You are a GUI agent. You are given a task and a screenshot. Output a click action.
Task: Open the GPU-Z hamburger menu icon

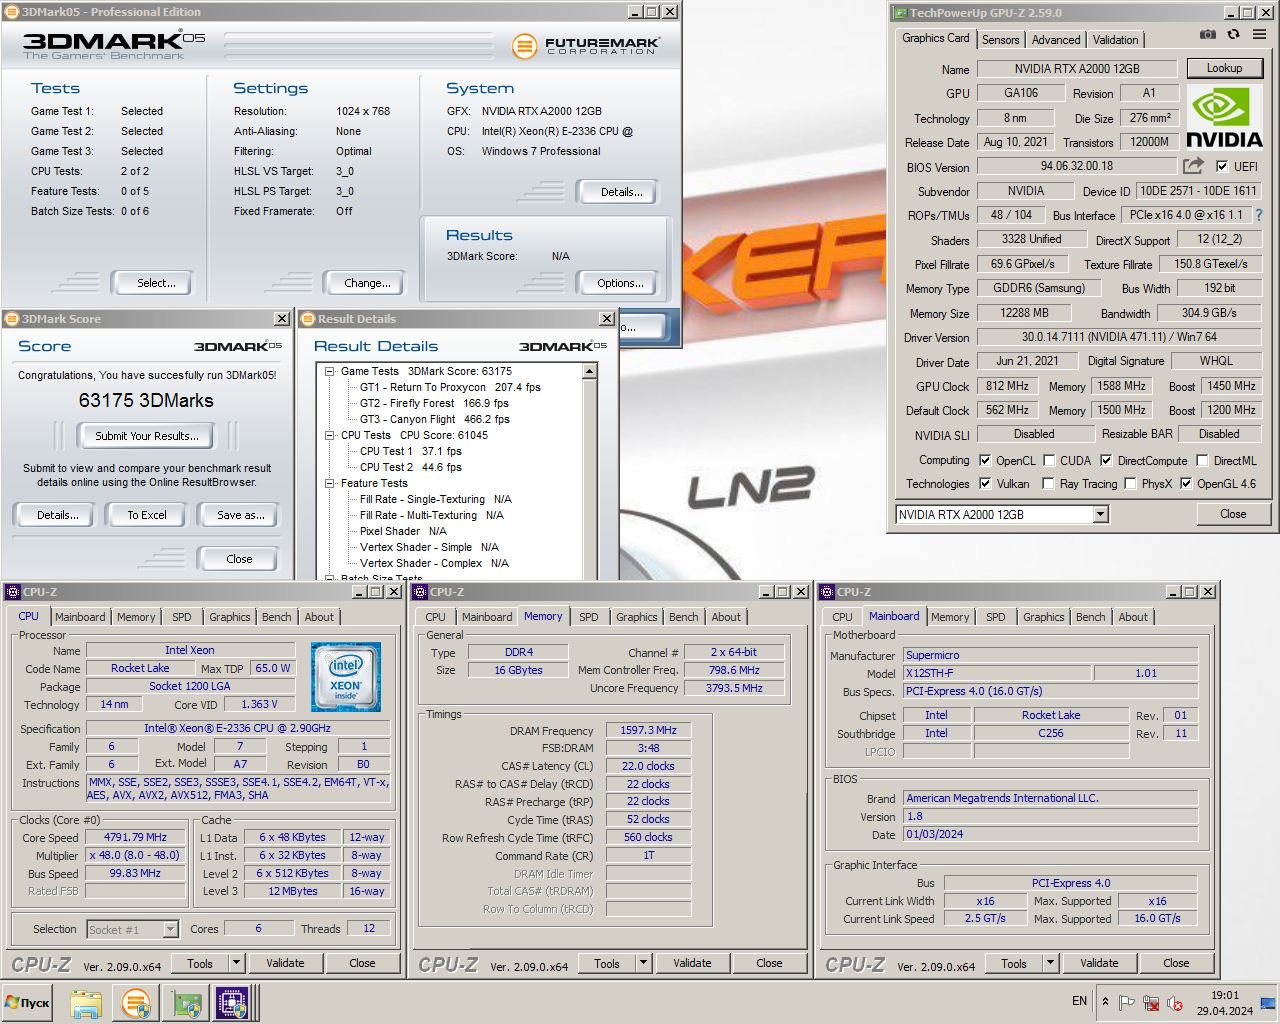(x=1260, y=35)
